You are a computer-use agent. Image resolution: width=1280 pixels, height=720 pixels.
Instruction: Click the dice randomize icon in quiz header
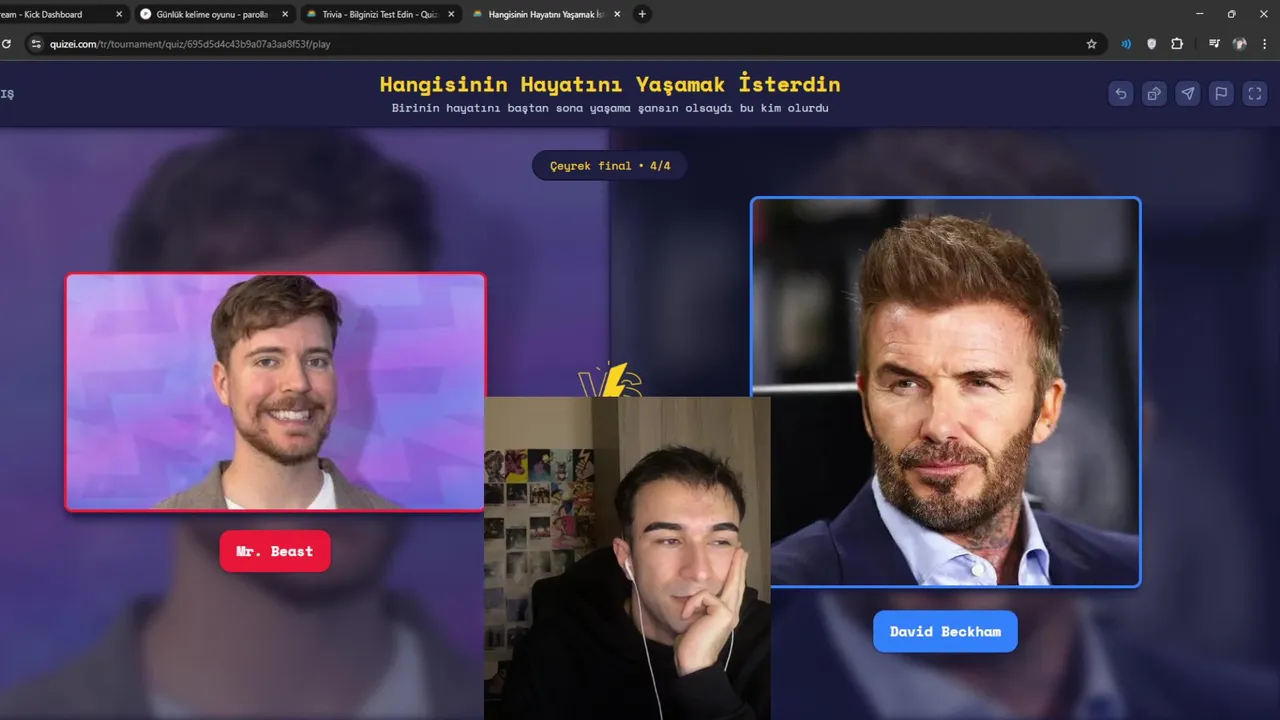click(1154, 93)
